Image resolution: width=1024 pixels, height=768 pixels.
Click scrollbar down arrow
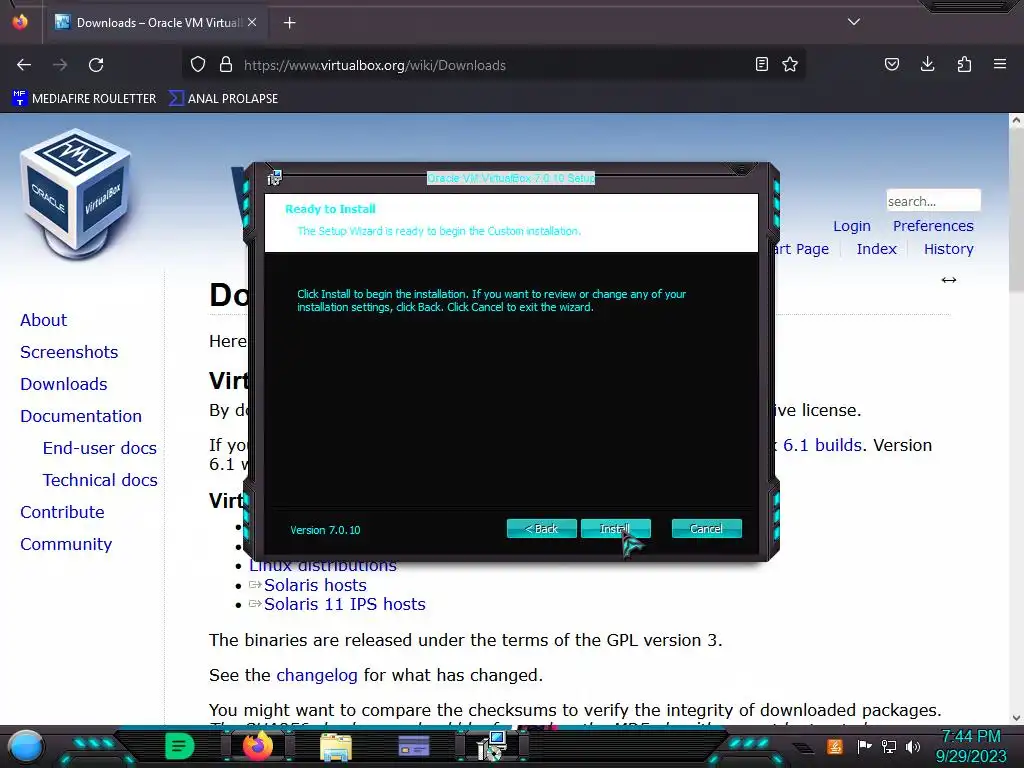point(1016,717)
